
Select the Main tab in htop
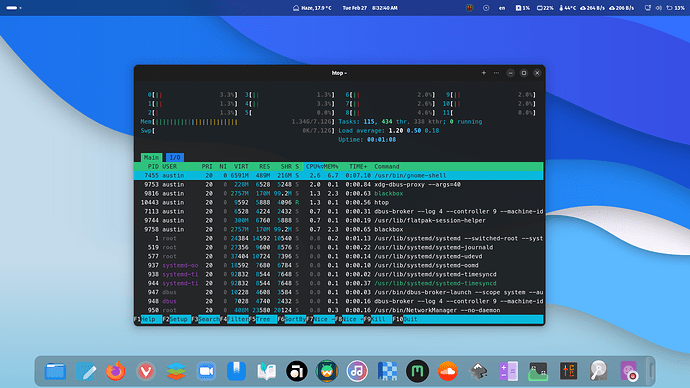point(151,157)
